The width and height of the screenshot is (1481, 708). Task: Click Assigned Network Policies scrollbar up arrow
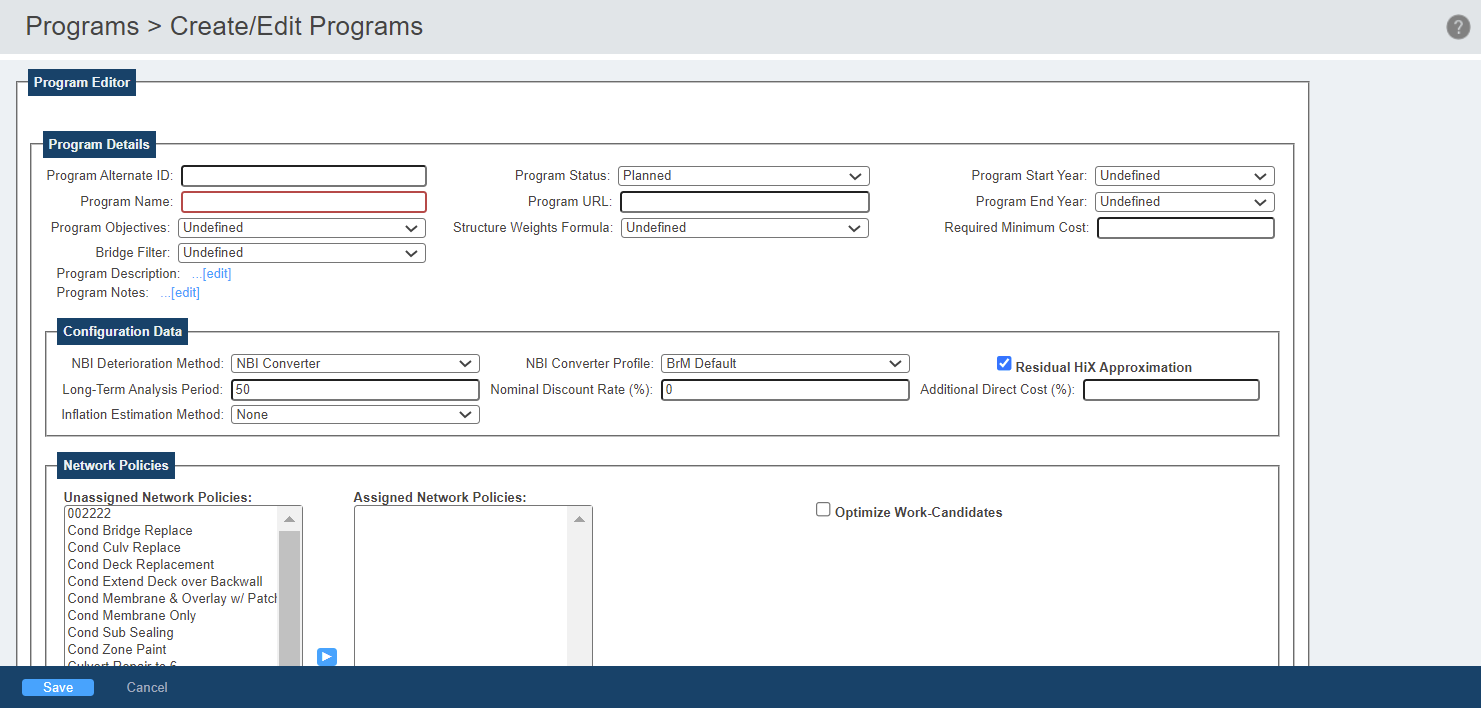579,519
